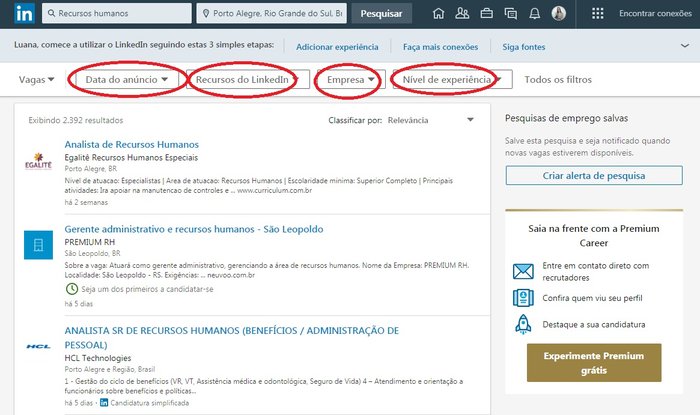Open the Notifications bell icon
Viewport: 700px width, 415px height.
click(x=534, y=13)
